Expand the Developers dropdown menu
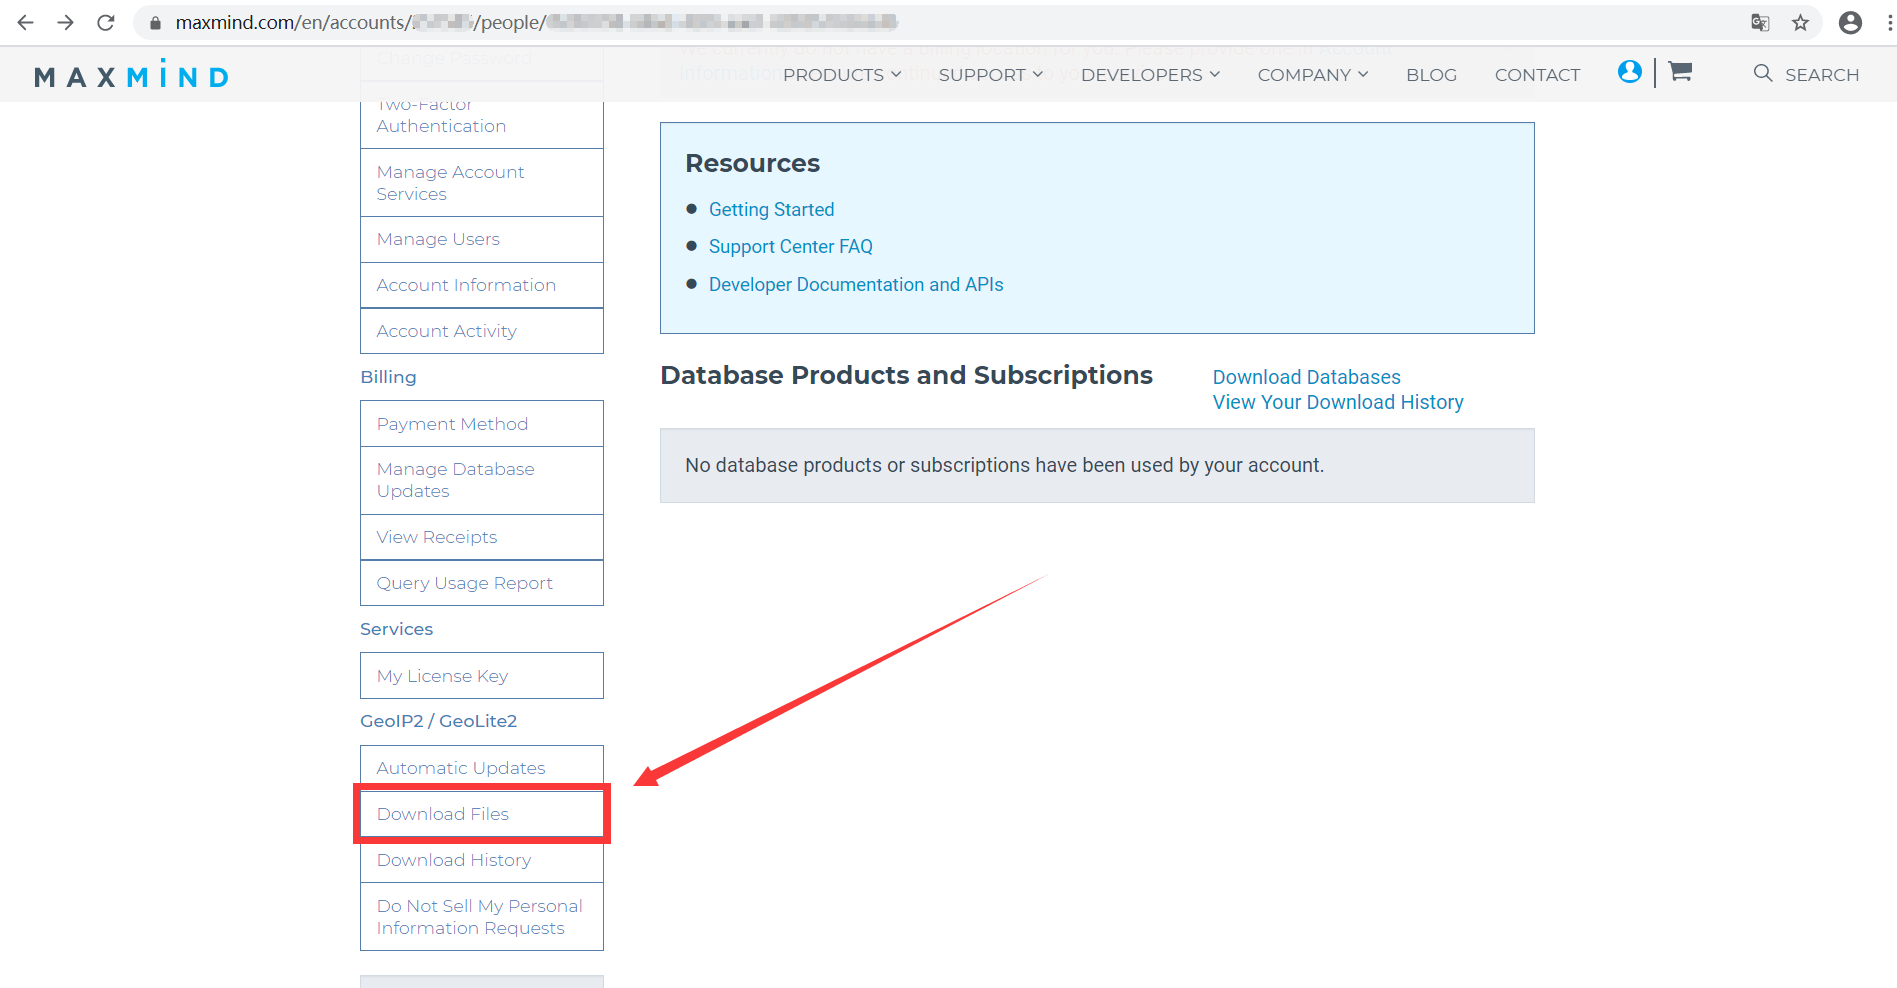Screen dimensions: 1897x988 (x=1150, y=75)
